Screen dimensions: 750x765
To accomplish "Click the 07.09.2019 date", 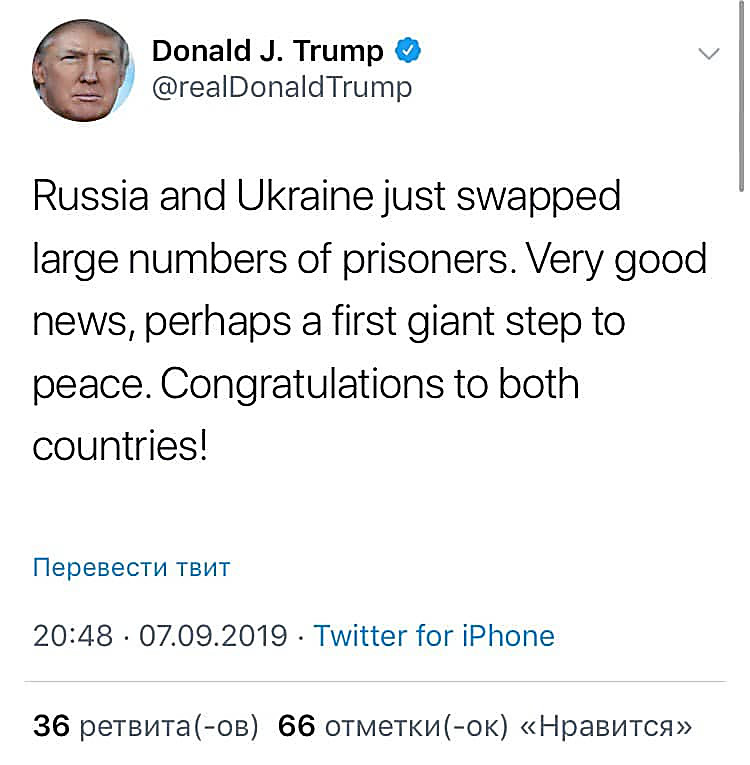I will pyautogui.click(x=213, y=636).
